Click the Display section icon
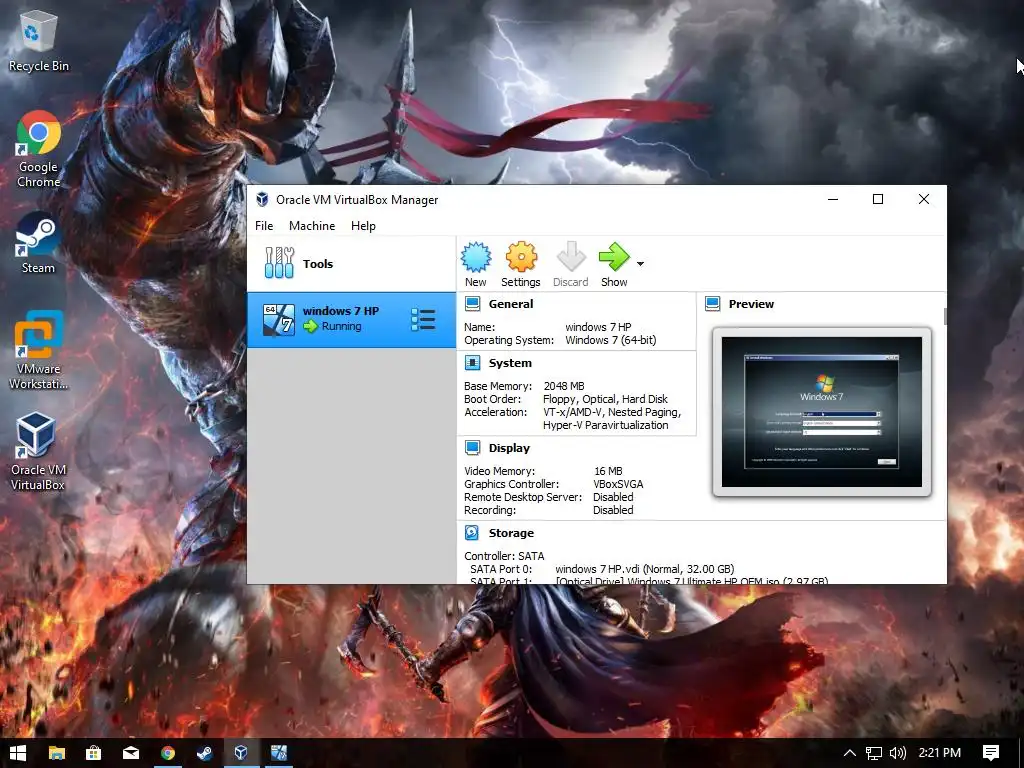This screenshot has height=768, width=1024. pyautogui.click(x=472, y=448)
